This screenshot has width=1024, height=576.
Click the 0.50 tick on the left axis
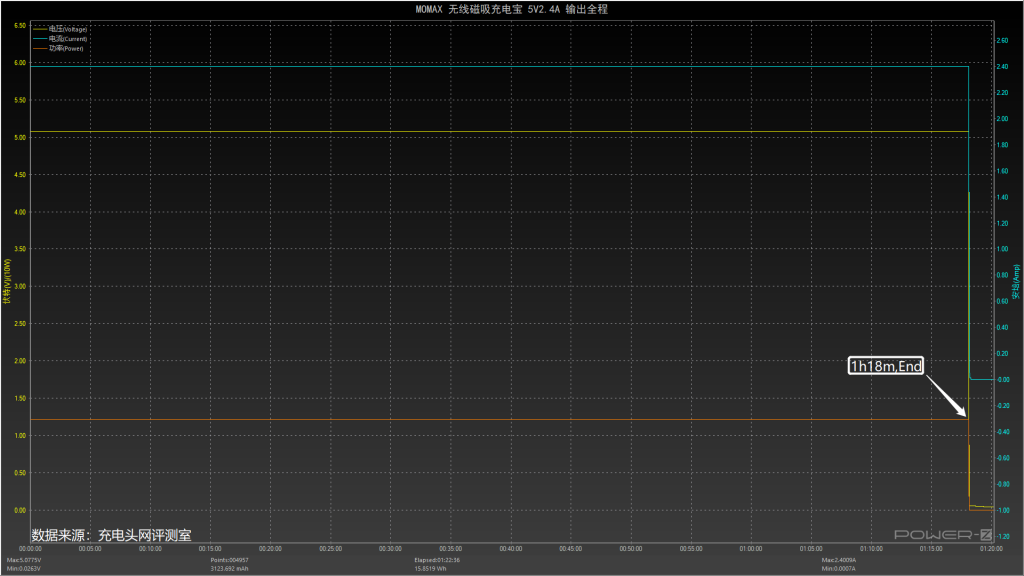(20, 473)
